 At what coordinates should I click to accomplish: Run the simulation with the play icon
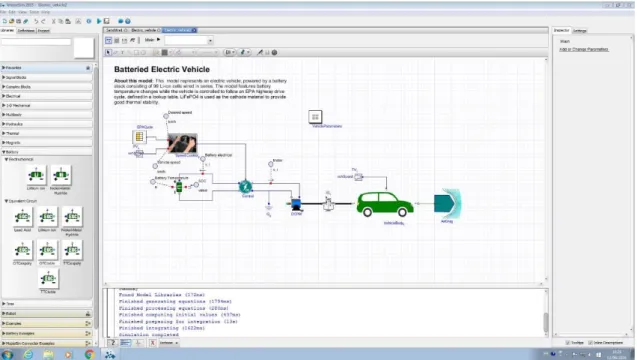(99, 21)
